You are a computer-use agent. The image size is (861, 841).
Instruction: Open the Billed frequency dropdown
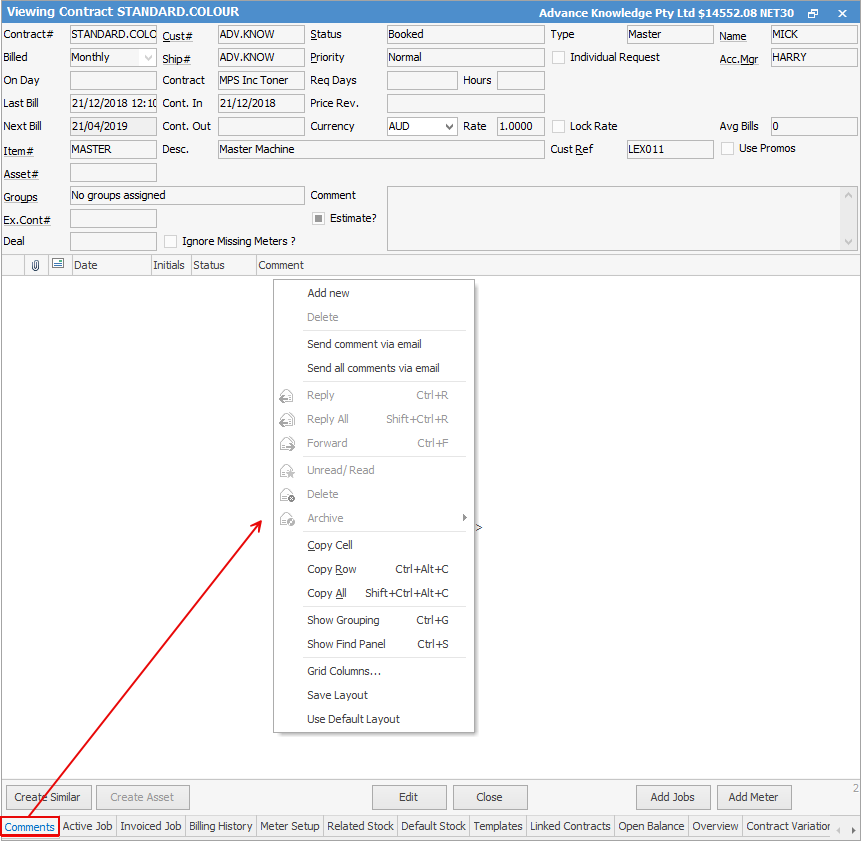coord(148,58)
